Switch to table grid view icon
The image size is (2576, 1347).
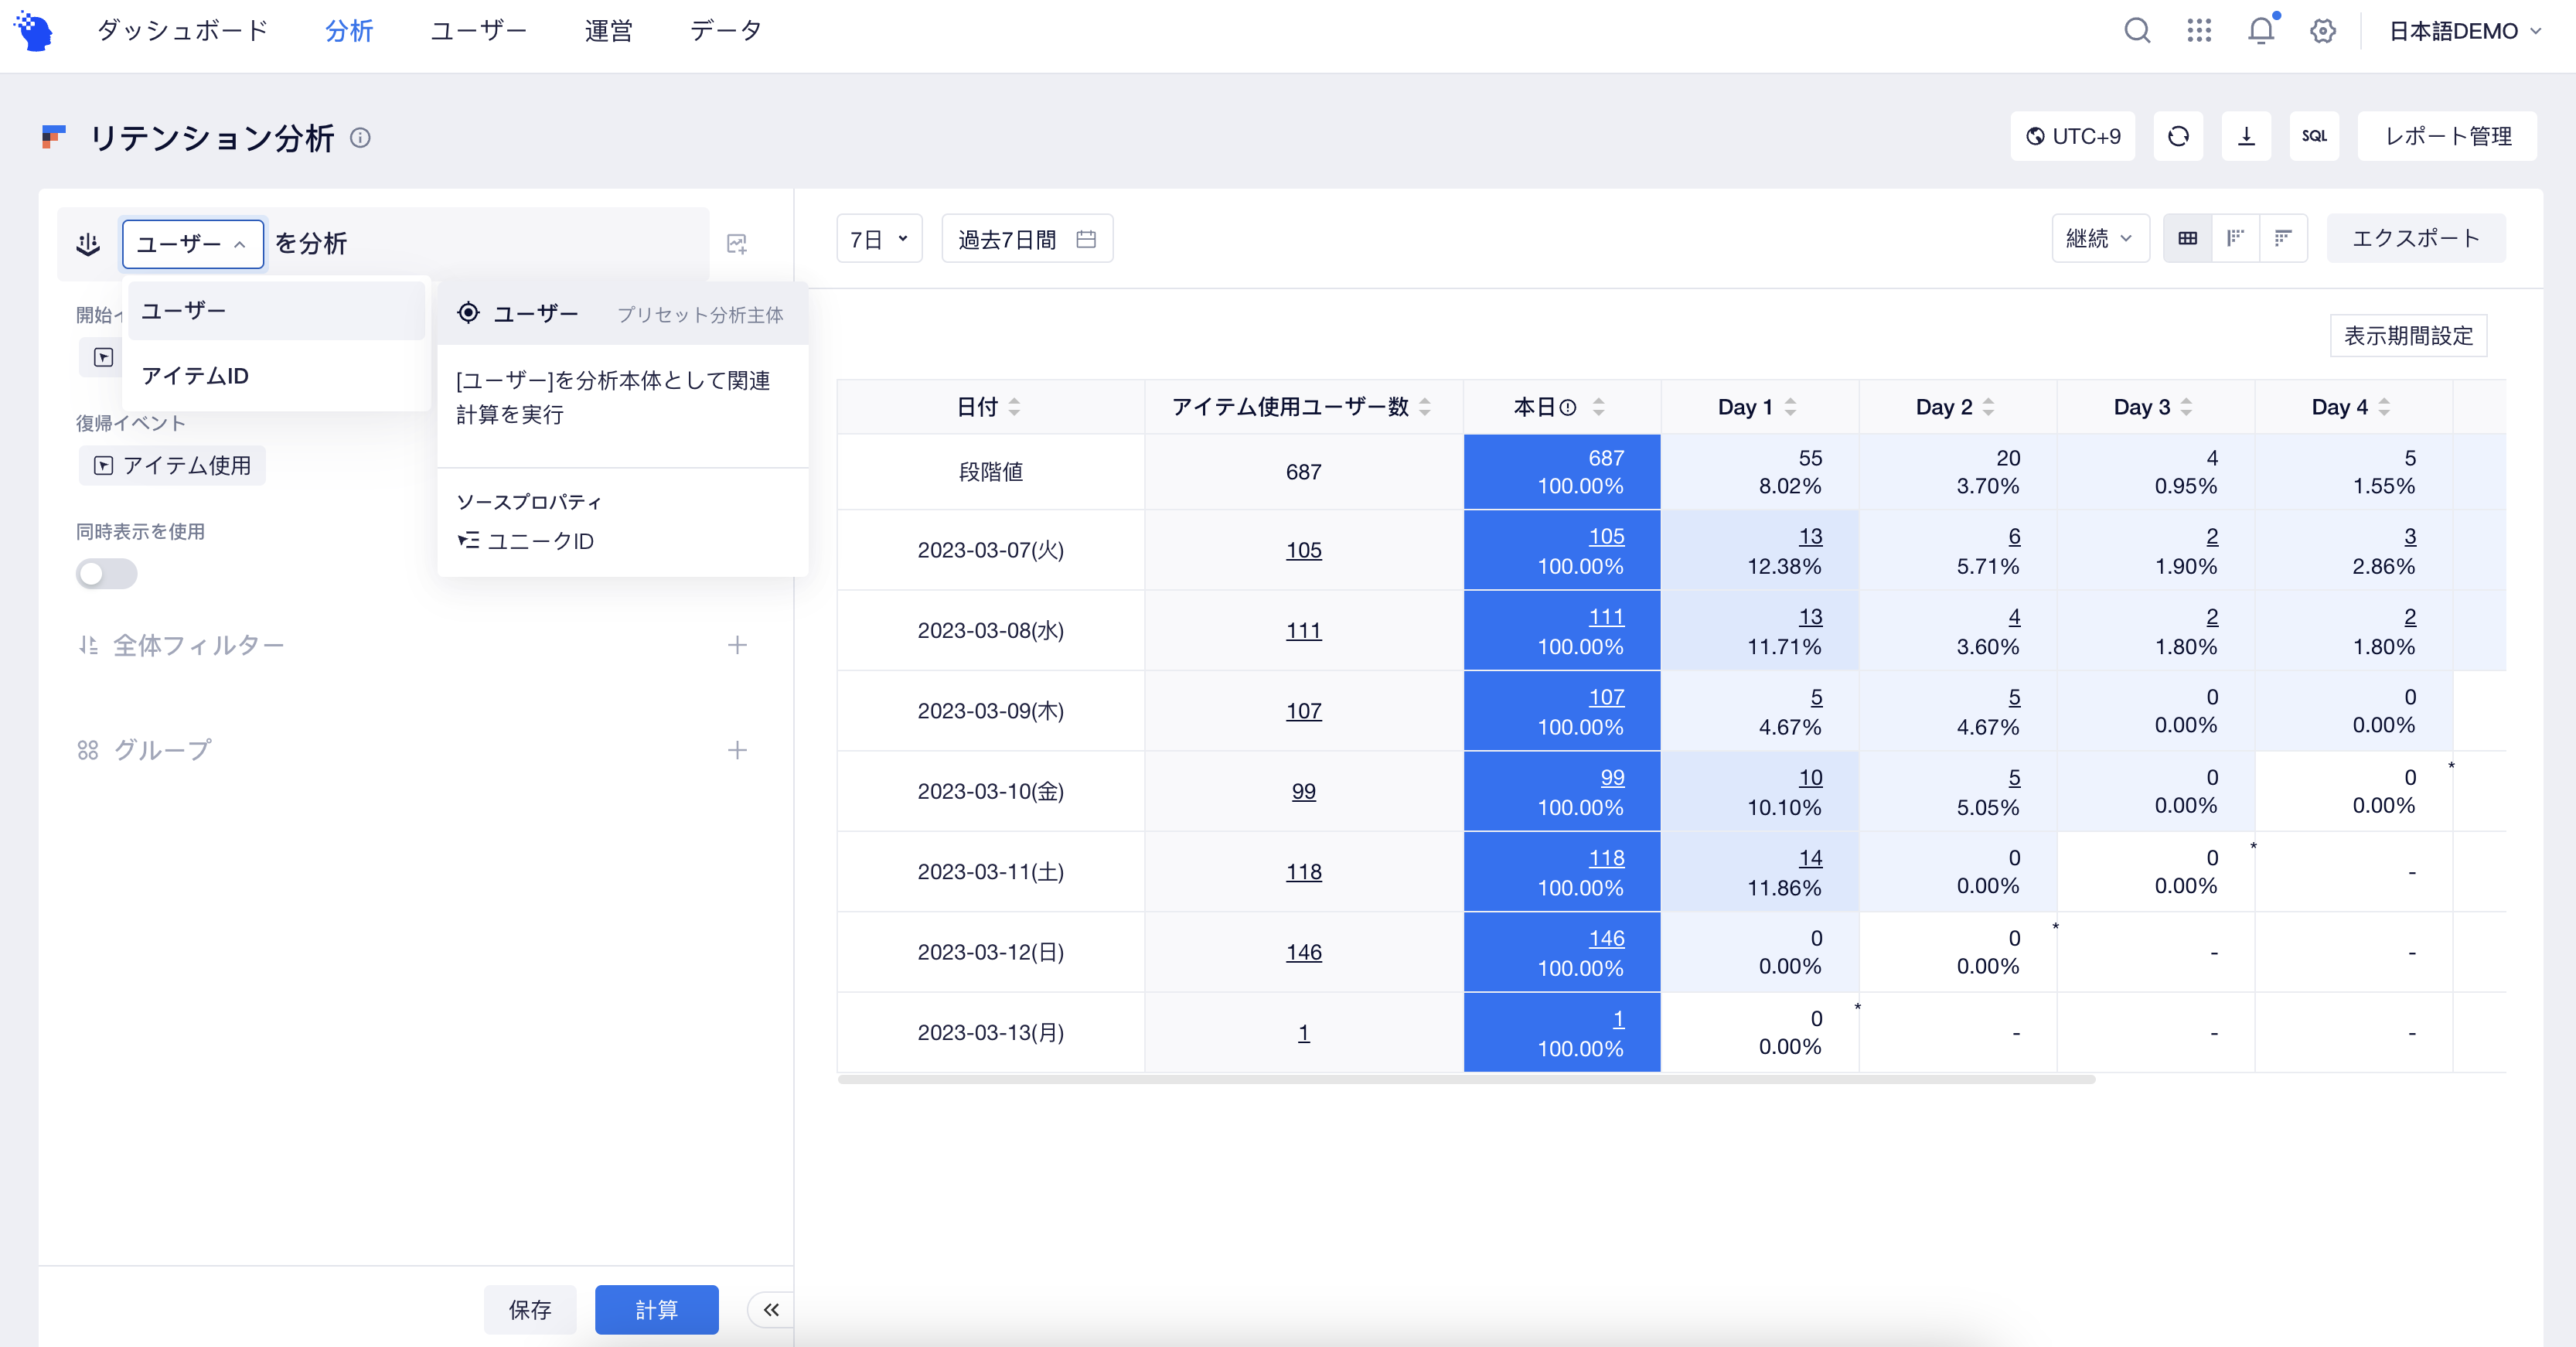coord(2188,238)
